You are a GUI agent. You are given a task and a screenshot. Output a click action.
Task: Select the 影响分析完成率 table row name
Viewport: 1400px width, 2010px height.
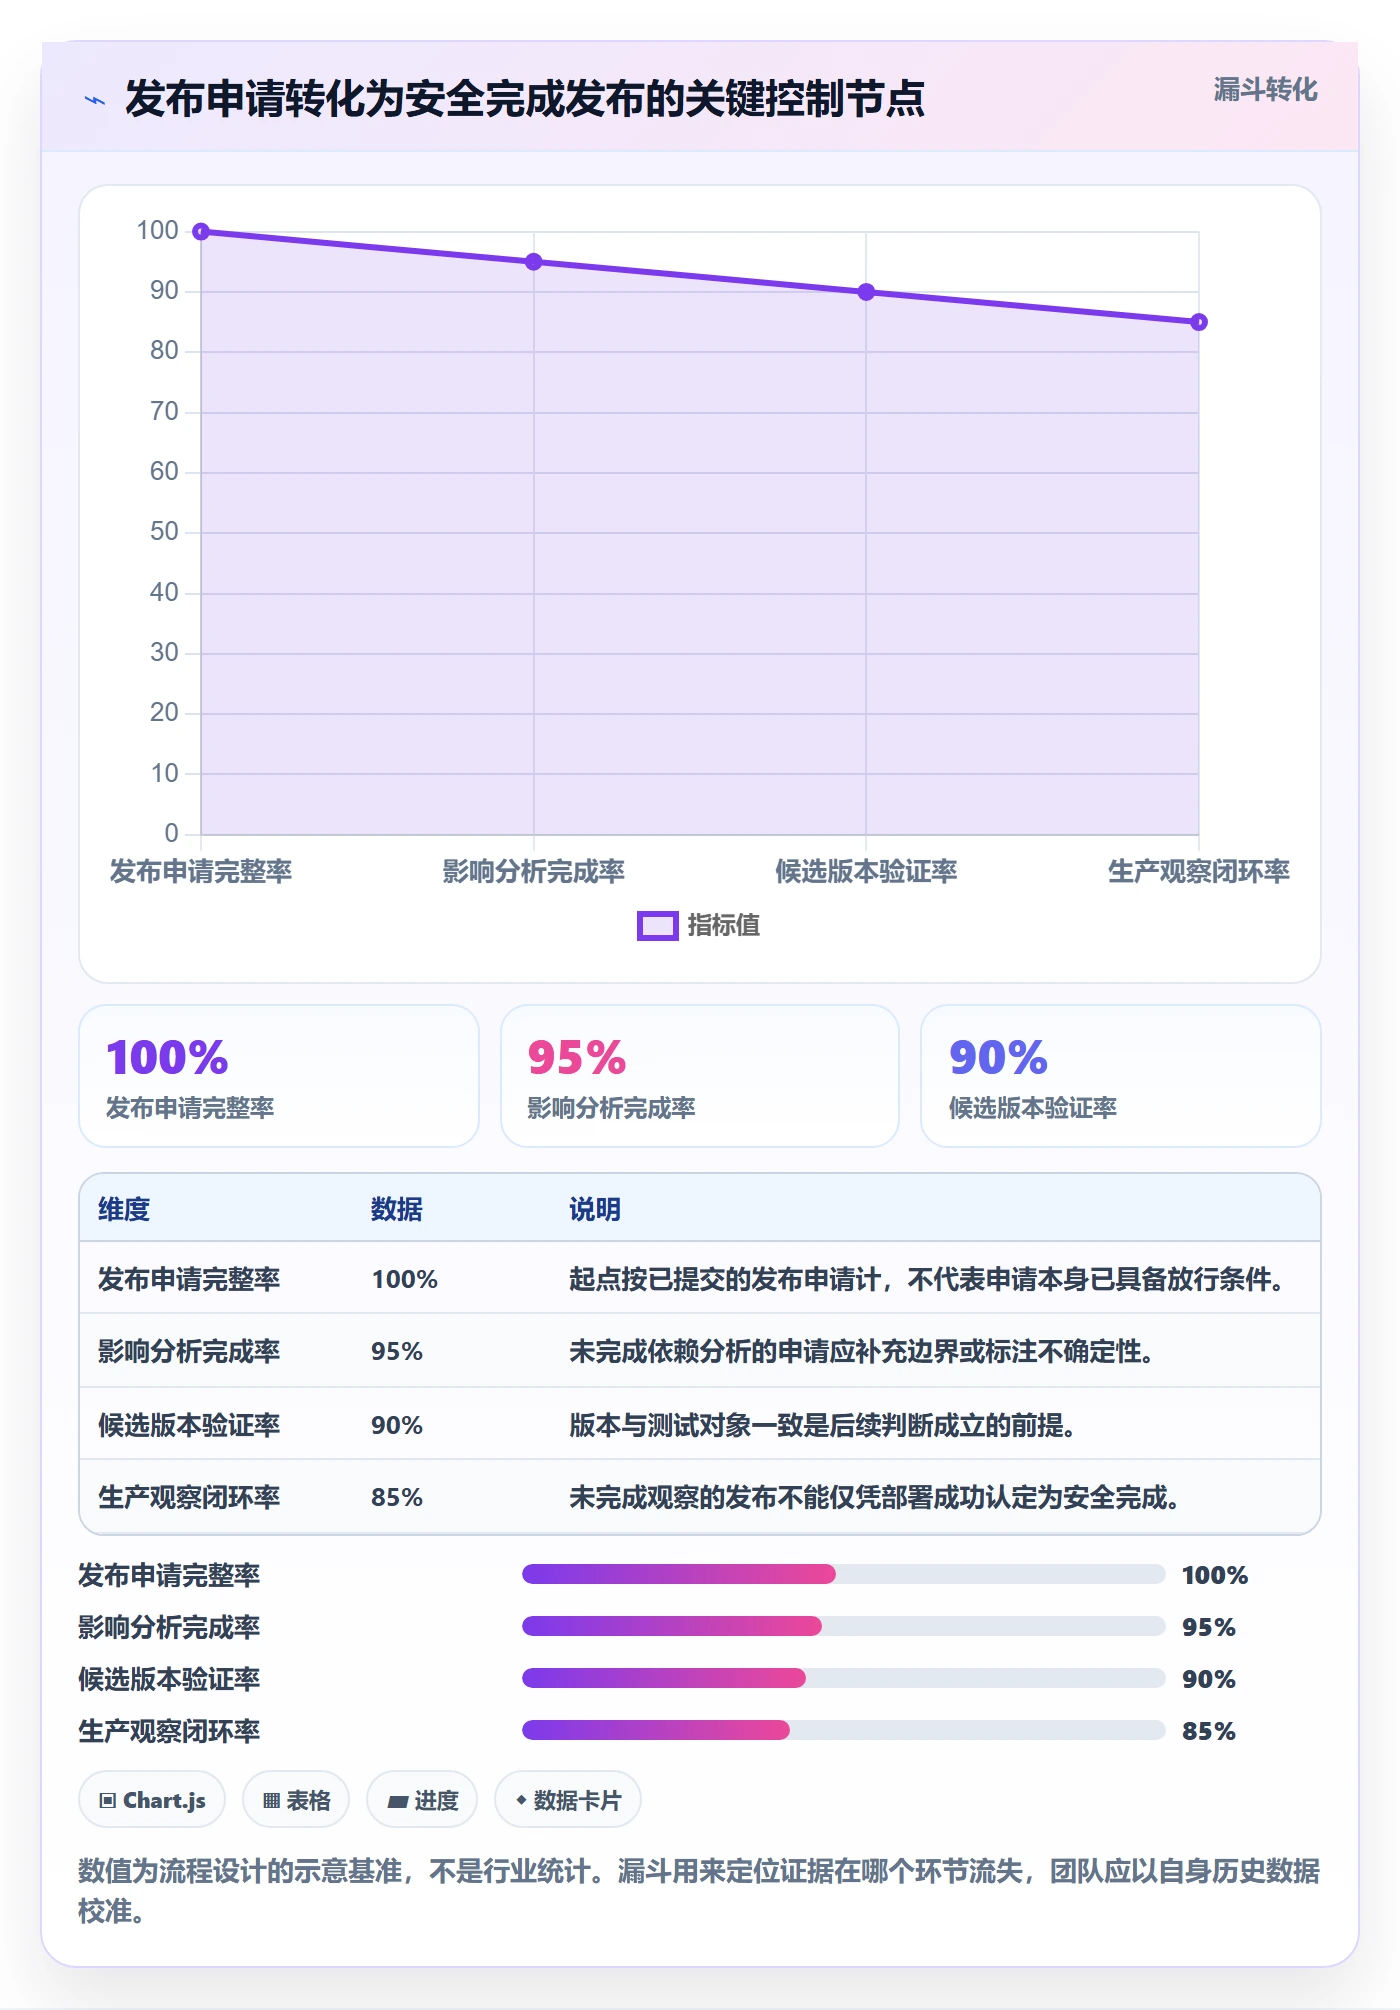point(189,1351)
